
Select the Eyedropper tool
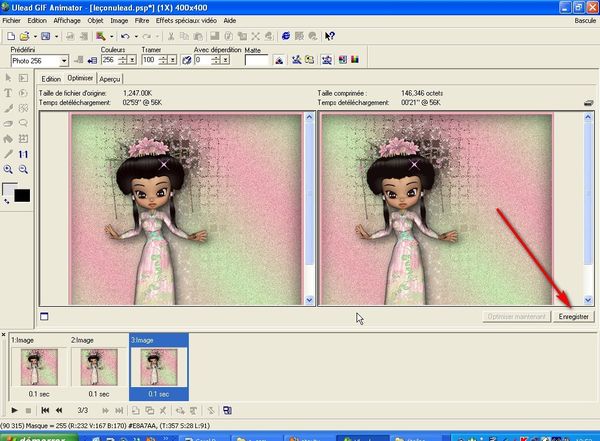tap(8, 154)
